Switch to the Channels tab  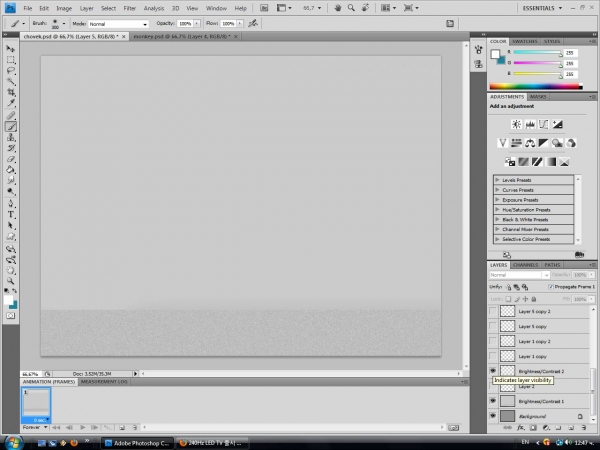point(525,265)
